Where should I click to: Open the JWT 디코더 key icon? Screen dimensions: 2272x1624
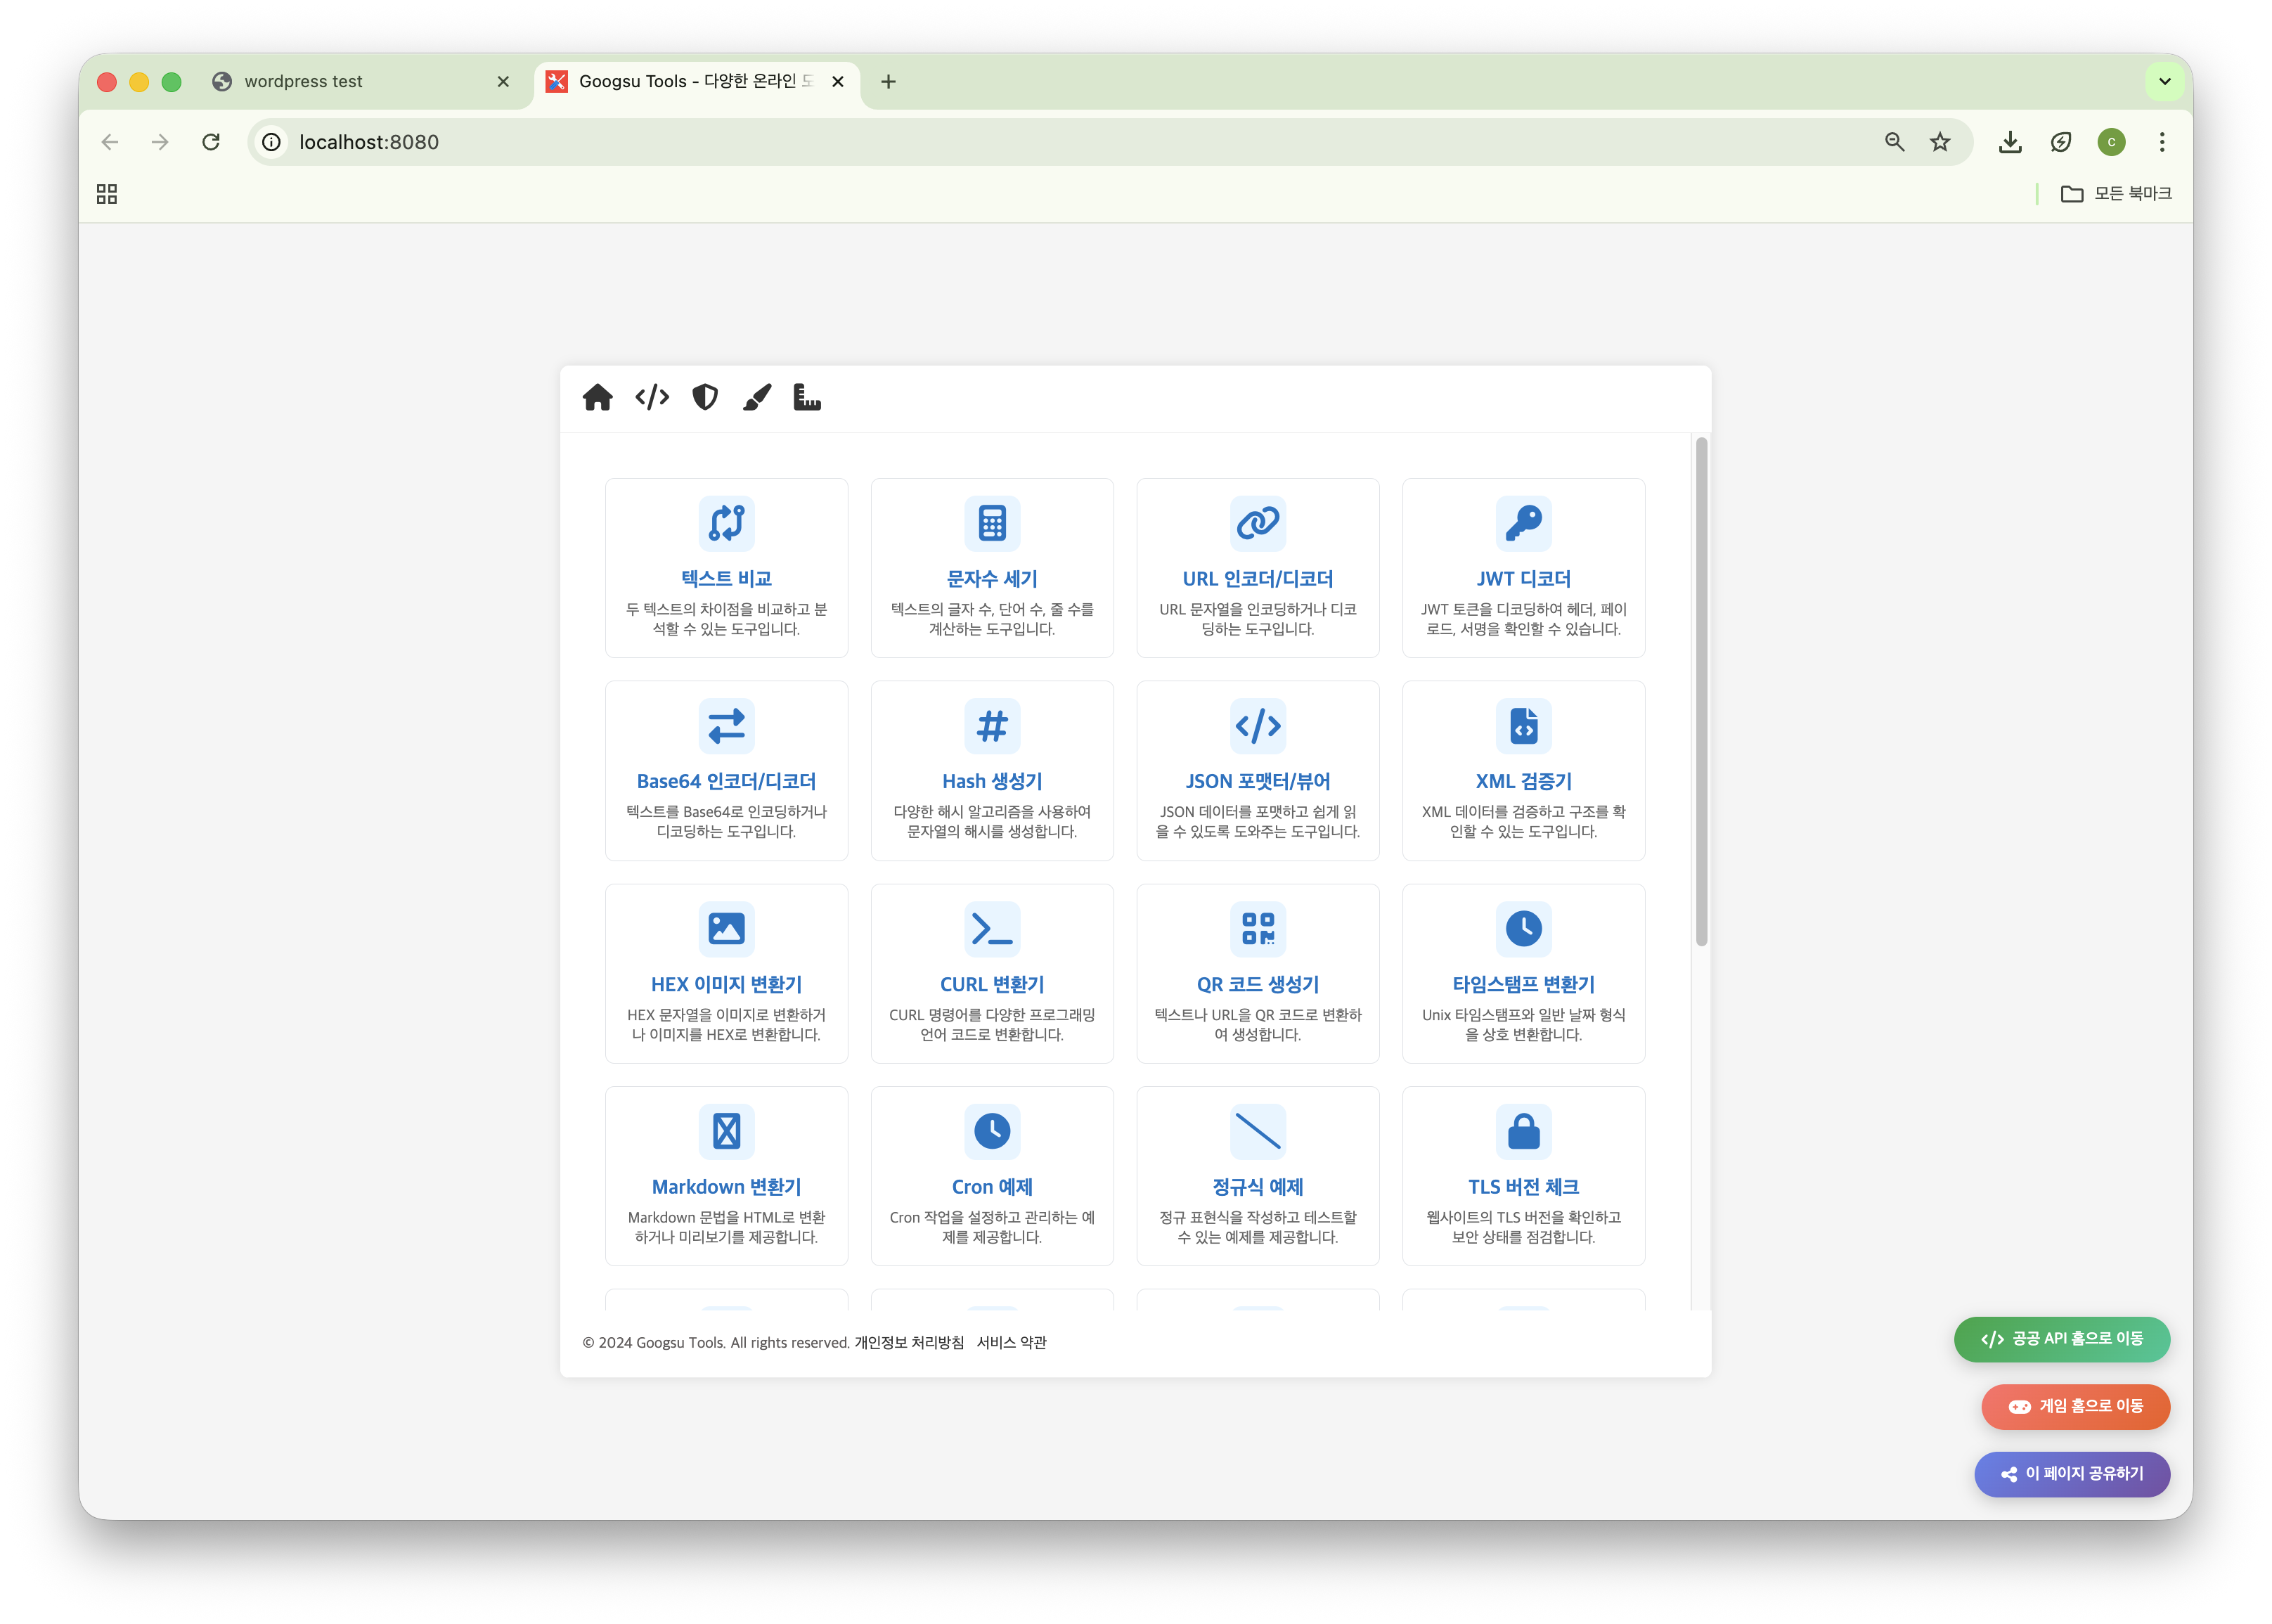[x=1523, y=523]
